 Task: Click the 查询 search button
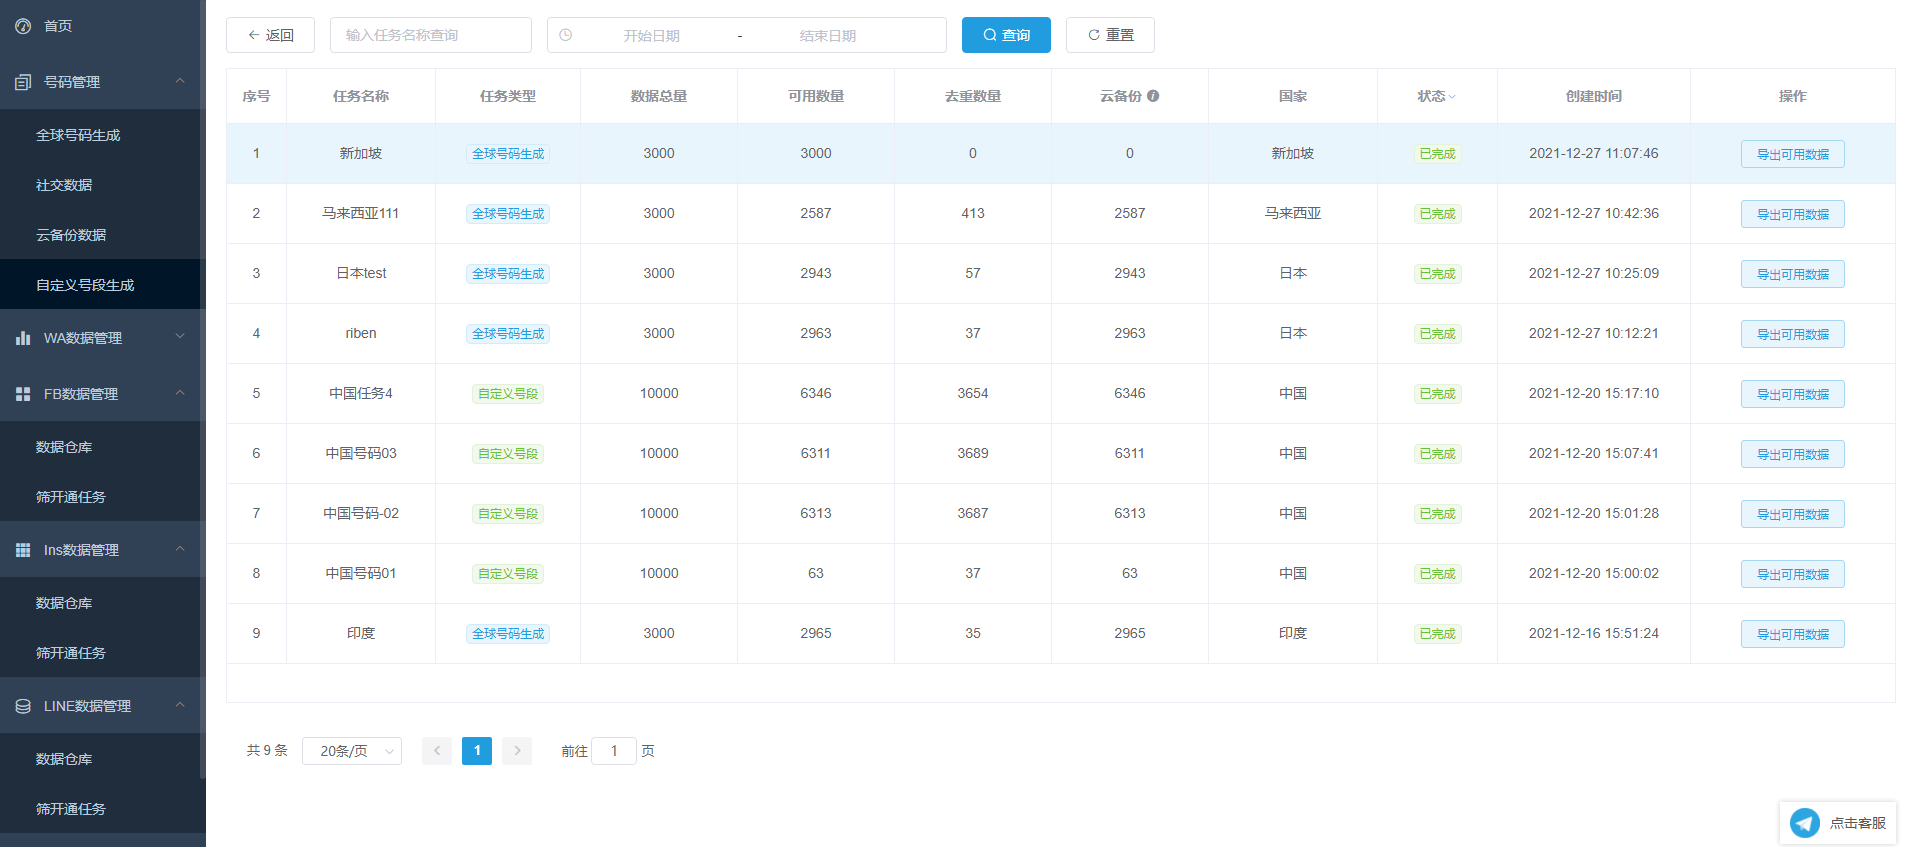pos(1006,35)
